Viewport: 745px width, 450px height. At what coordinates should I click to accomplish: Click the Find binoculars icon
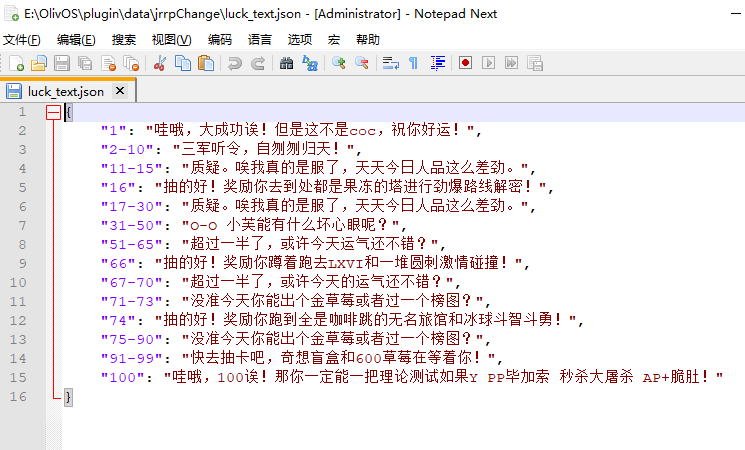click(286, 63)
